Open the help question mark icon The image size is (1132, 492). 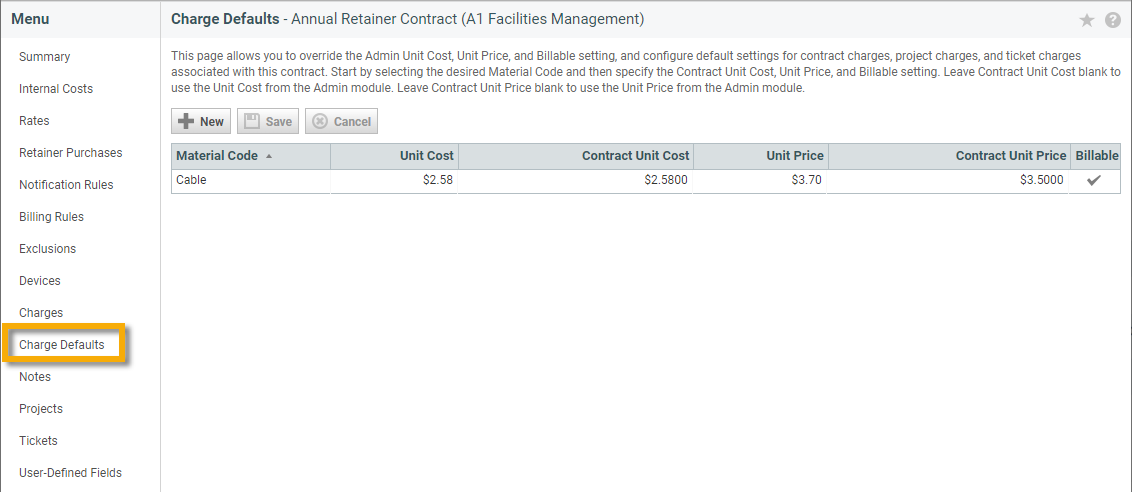(x=1113, y=20)
